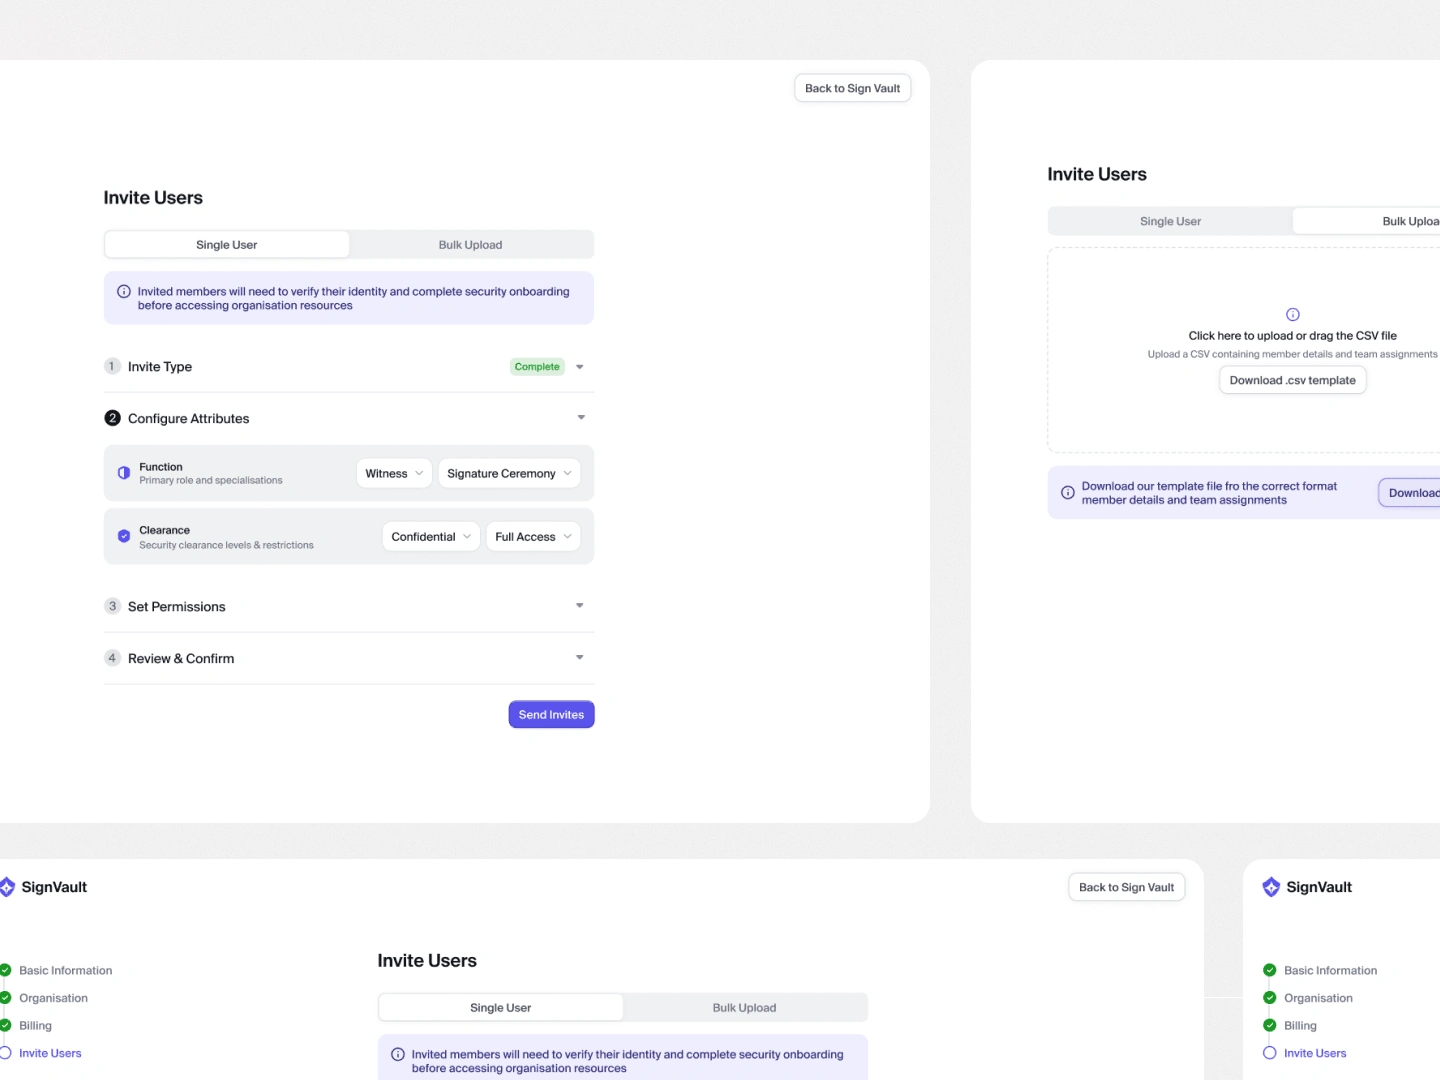
Task: Click the step 2 Configure Attributes number badge
Action: pos(113,418)
